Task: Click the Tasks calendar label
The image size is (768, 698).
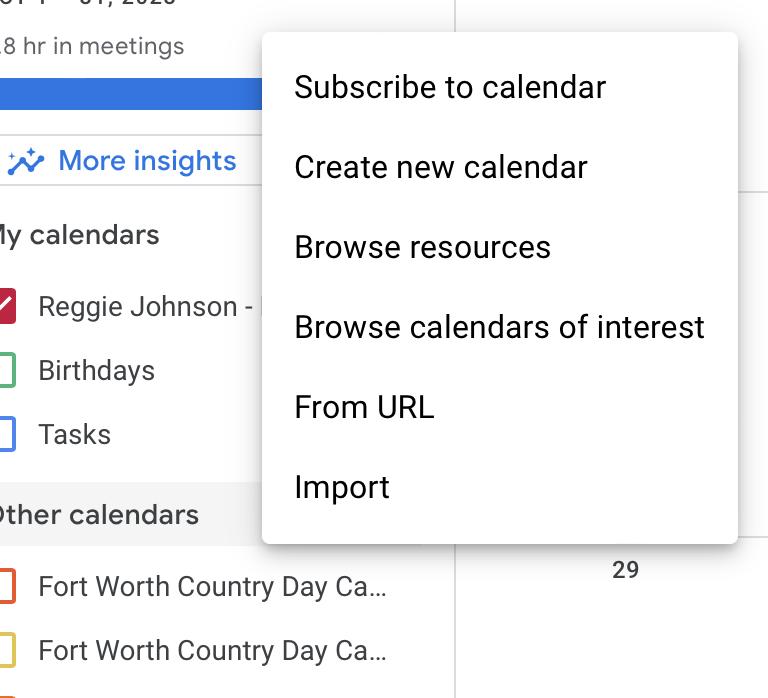Action: coord(74,434)
